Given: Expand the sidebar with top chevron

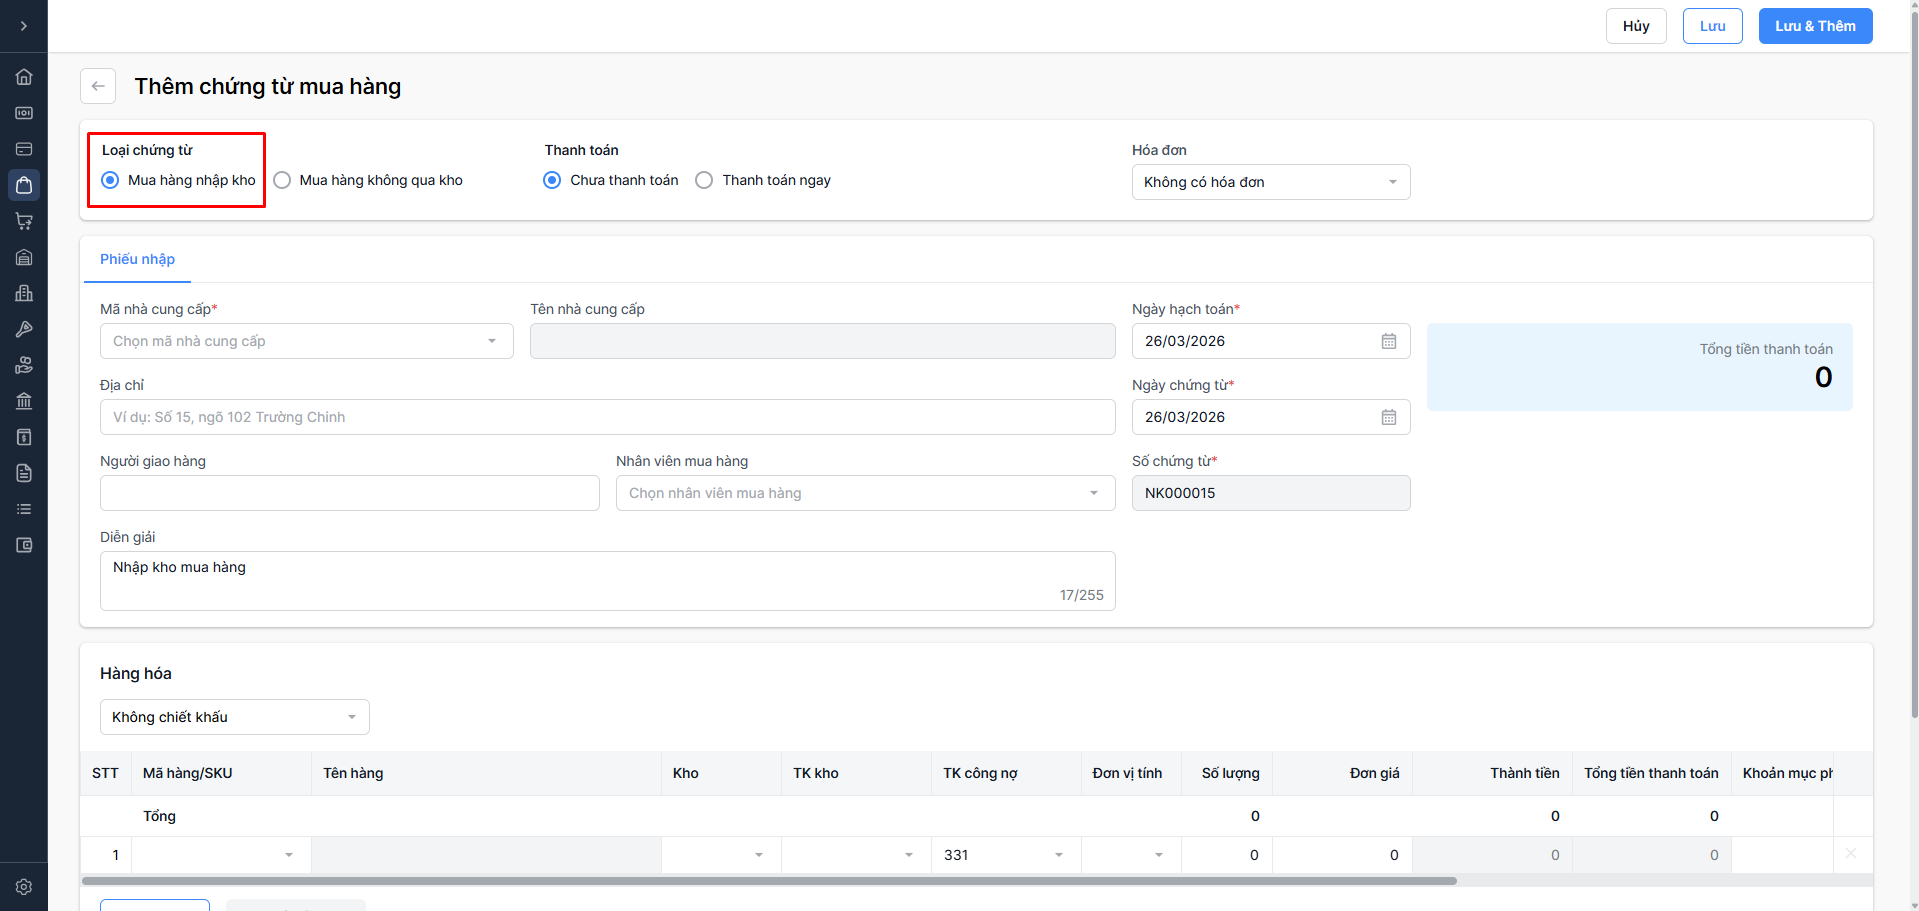Looking at the screenshot, I should click(24, 26).
